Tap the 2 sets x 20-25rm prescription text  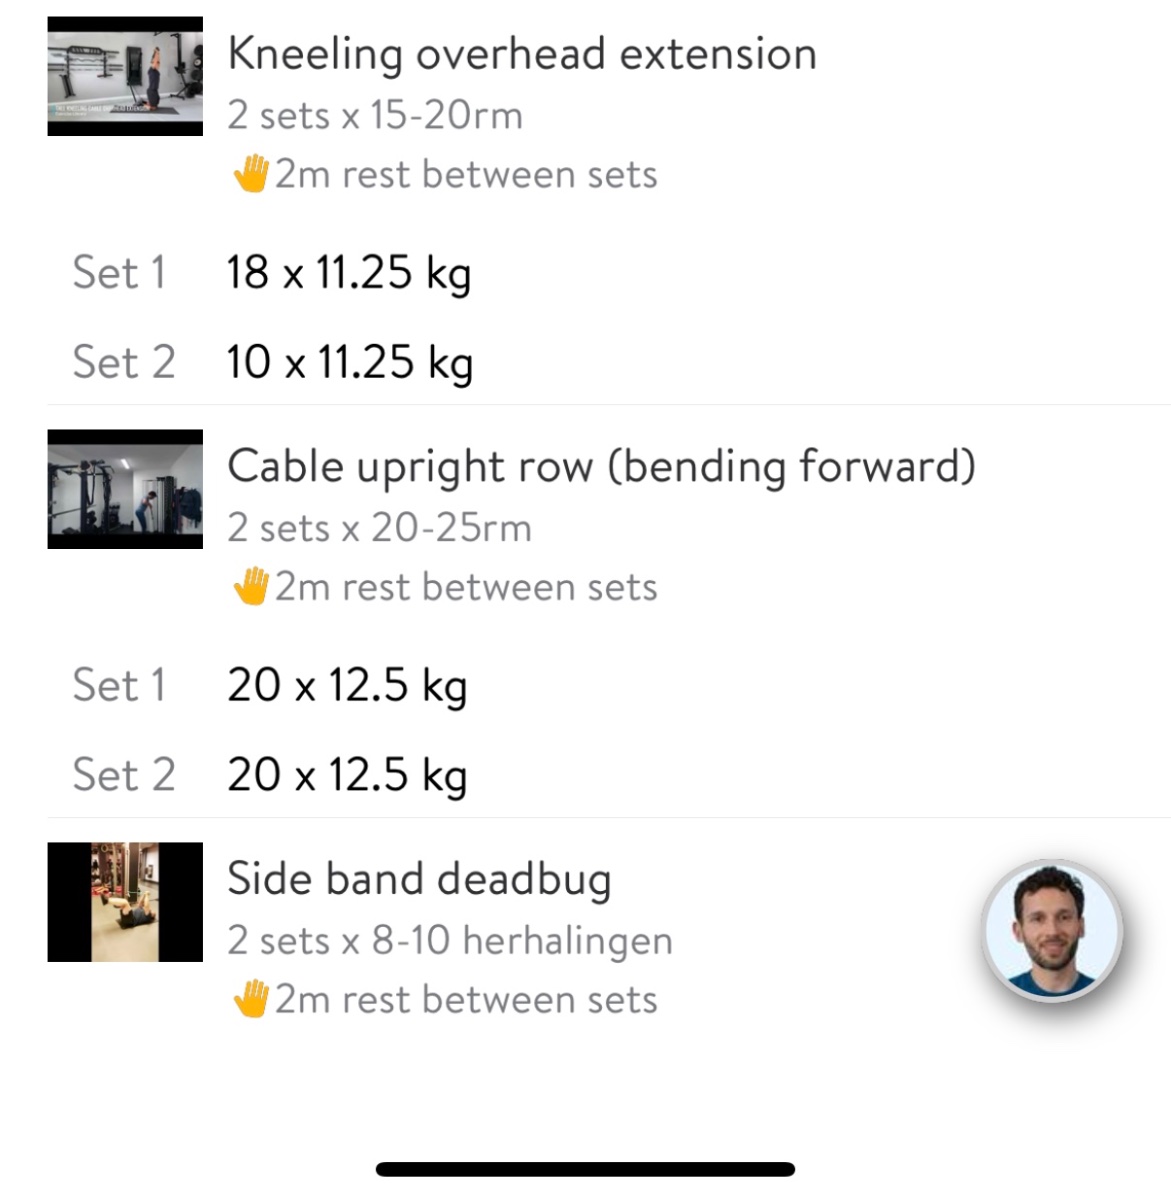[379, 528]
